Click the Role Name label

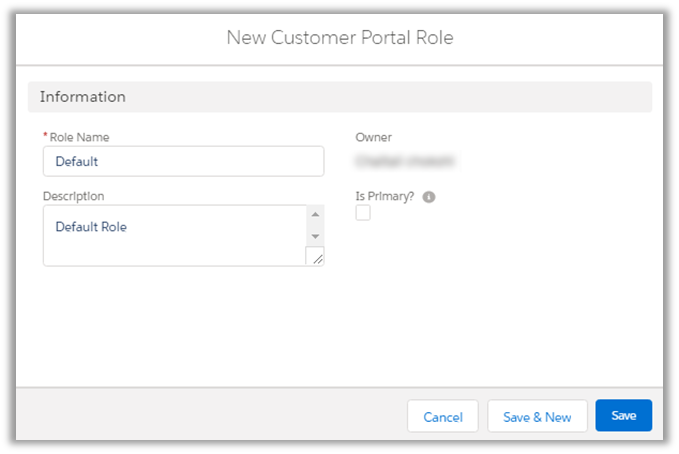pyautogui.click(x=79, y=136)
